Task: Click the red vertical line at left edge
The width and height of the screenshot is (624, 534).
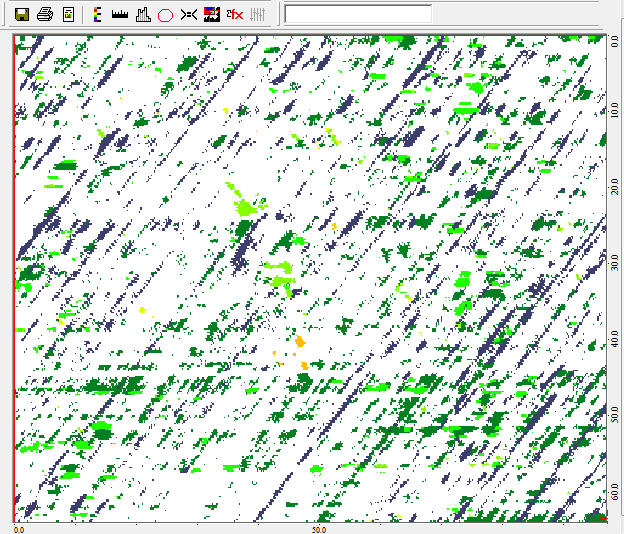Action: click(15, 278)
